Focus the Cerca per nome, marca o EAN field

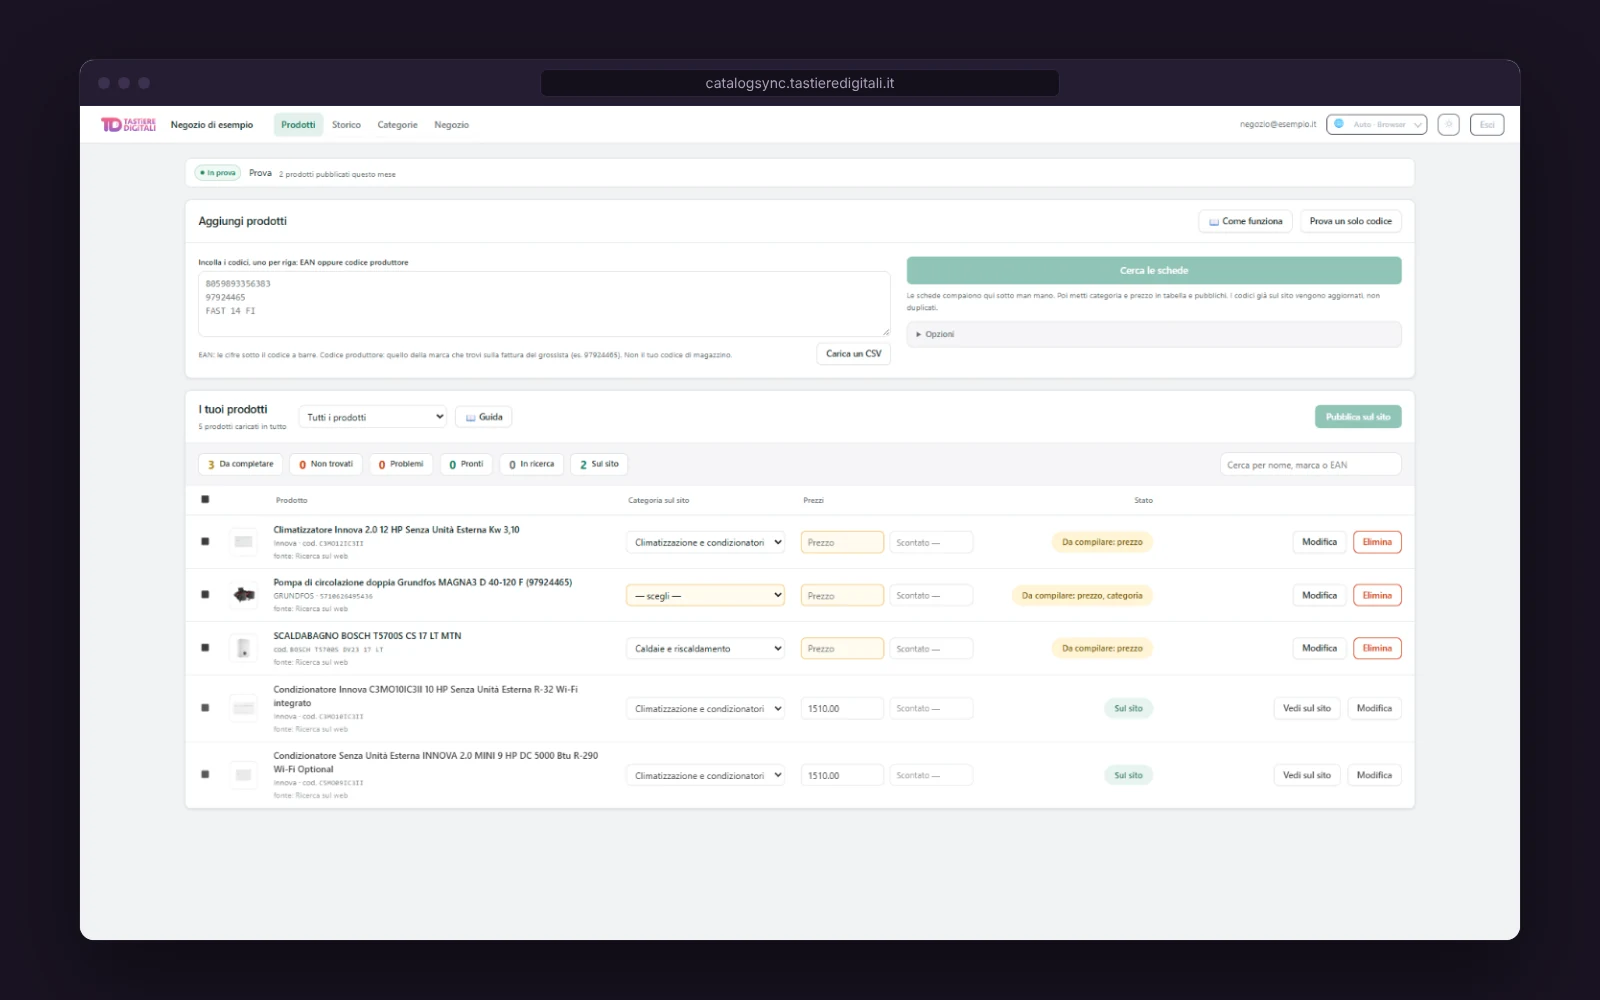(1310, 465)
